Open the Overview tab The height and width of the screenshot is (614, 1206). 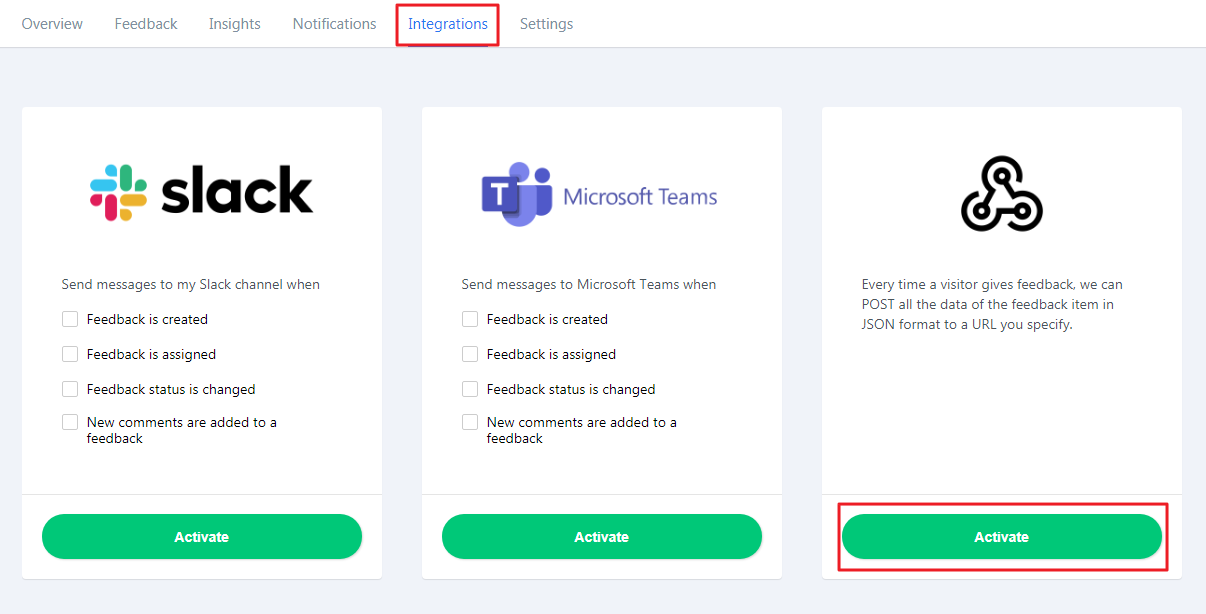(52, 24)
